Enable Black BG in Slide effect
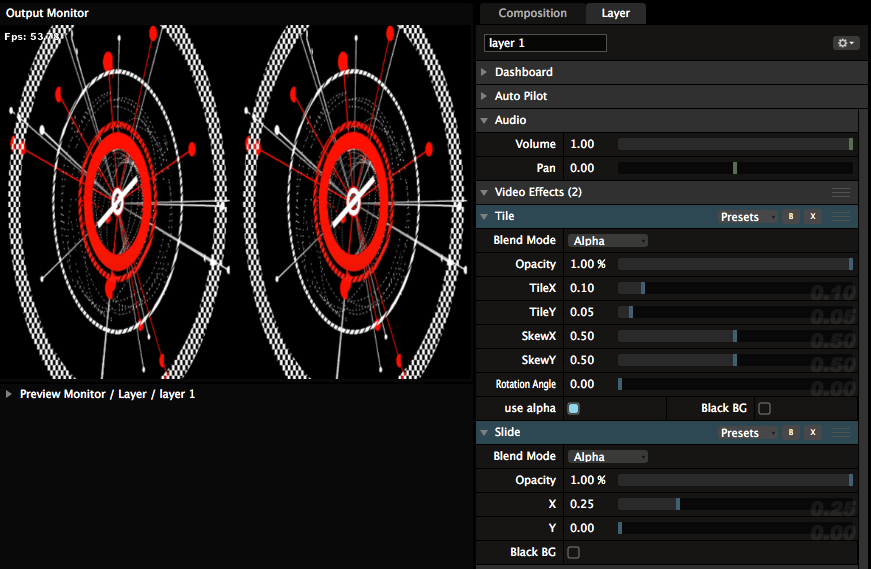 [573, 552]
